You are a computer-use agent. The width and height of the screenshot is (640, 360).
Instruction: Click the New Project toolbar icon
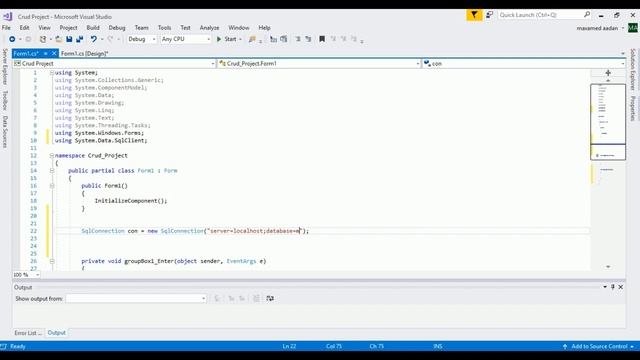pyautogui.click(x=43, y=39)
